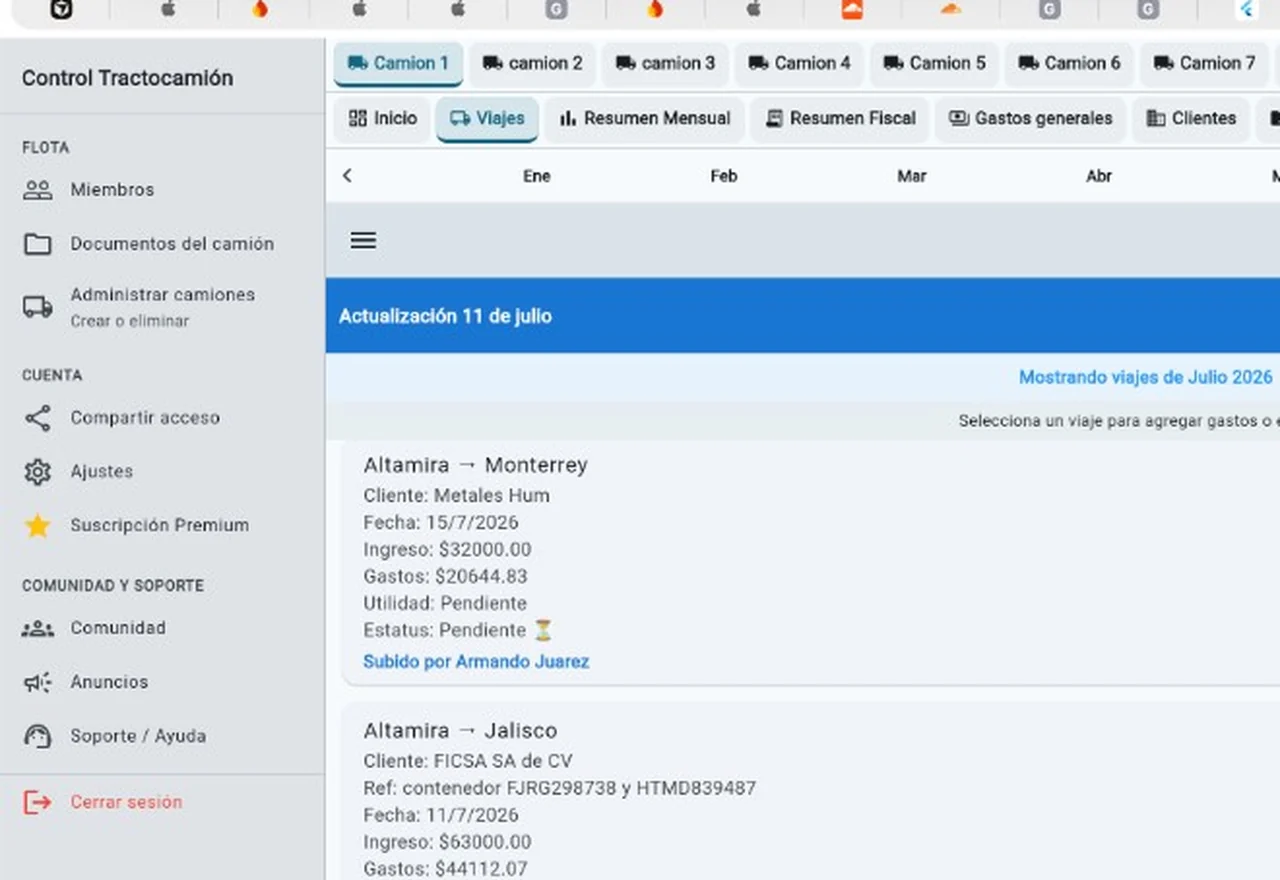1280x880 pixels.
Task: Open the Altamira → Monterrey trip card
Action: click(x=811, y=563)
